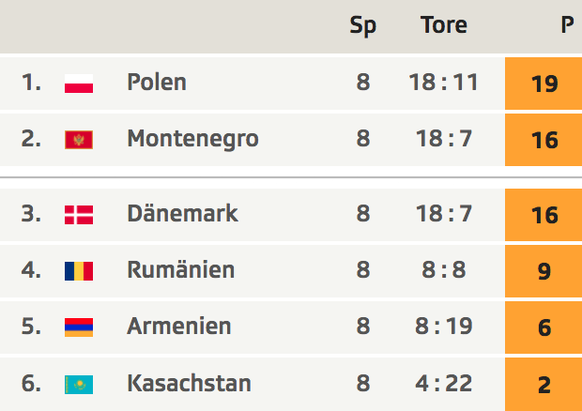
Task: Click Polen's orange 19 points cell
Action: click(543, 84)
